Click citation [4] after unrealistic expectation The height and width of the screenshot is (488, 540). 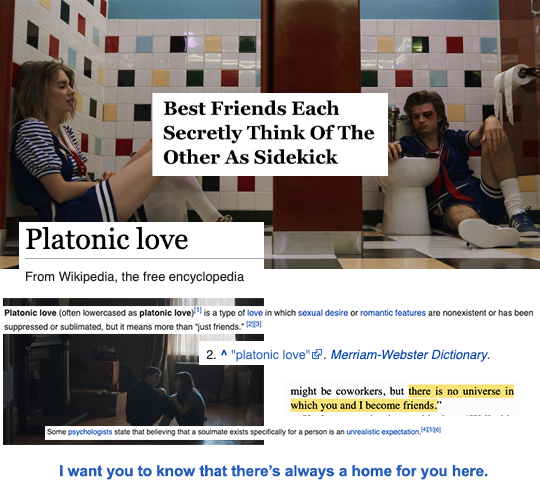click(x=424, y=430)
